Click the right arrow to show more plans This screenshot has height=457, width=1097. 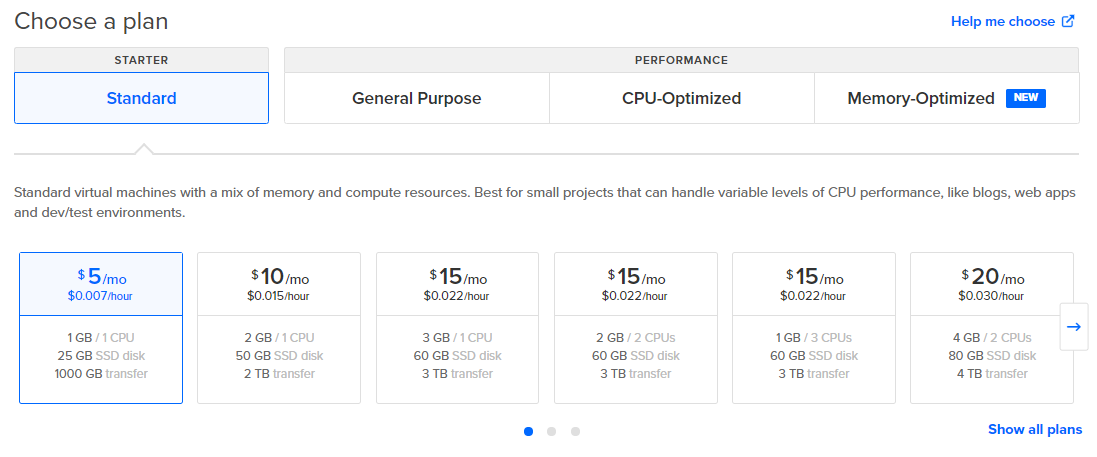(1074, 327)
